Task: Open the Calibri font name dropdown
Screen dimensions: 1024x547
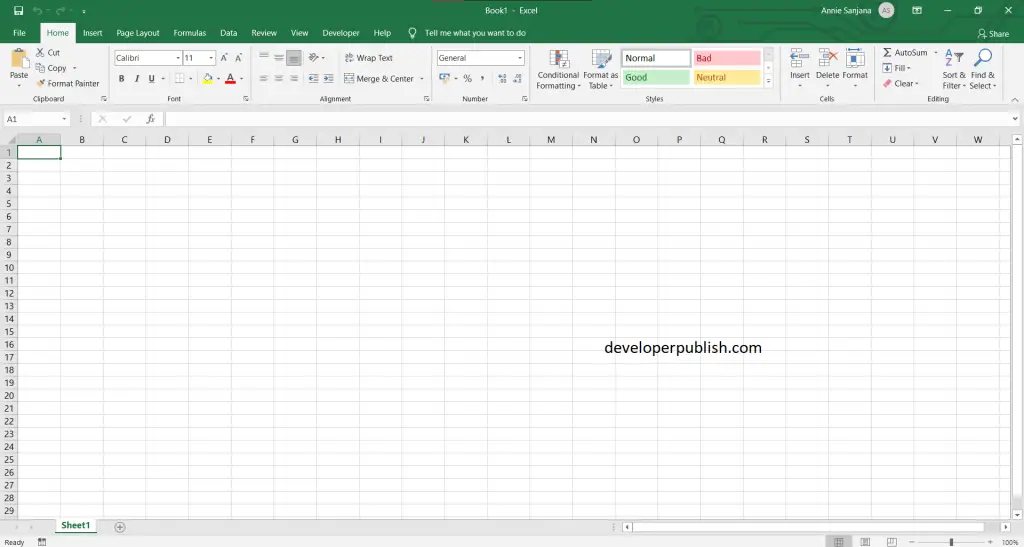Action: pos(178,58)
